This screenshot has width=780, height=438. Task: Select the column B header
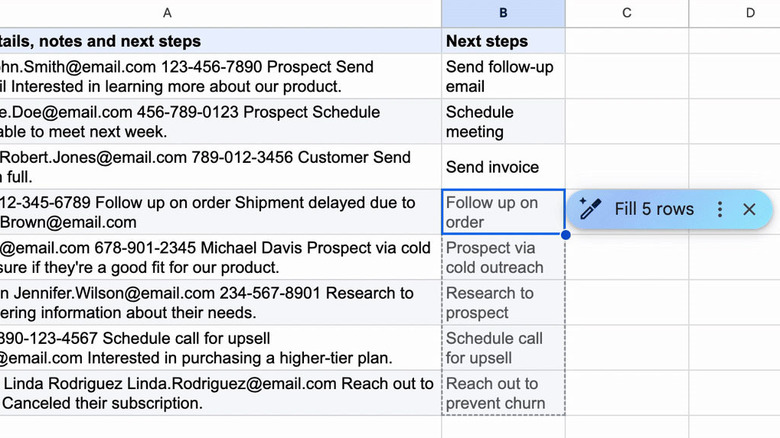pyautogui.click(x=502, y=13)
